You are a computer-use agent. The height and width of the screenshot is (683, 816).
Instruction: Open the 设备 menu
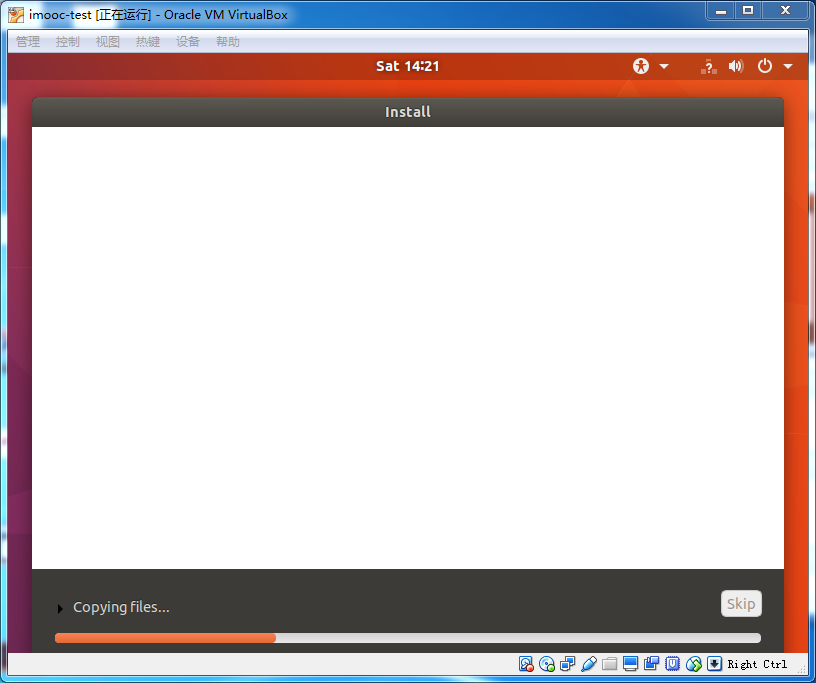188,42
